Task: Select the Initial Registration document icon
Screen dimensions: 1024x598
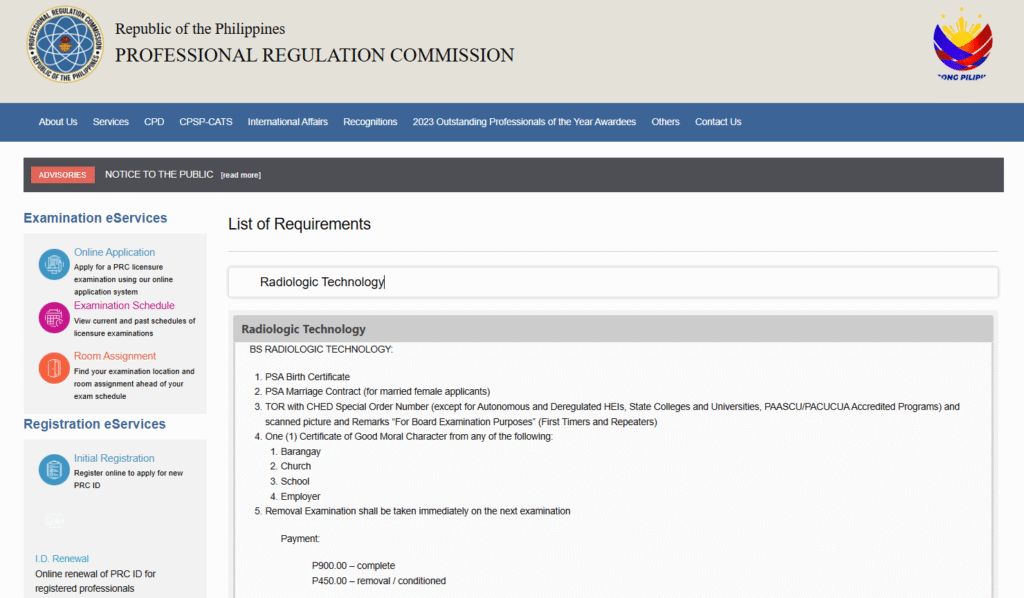Action: pyautogui.click(x=53, y=469)
